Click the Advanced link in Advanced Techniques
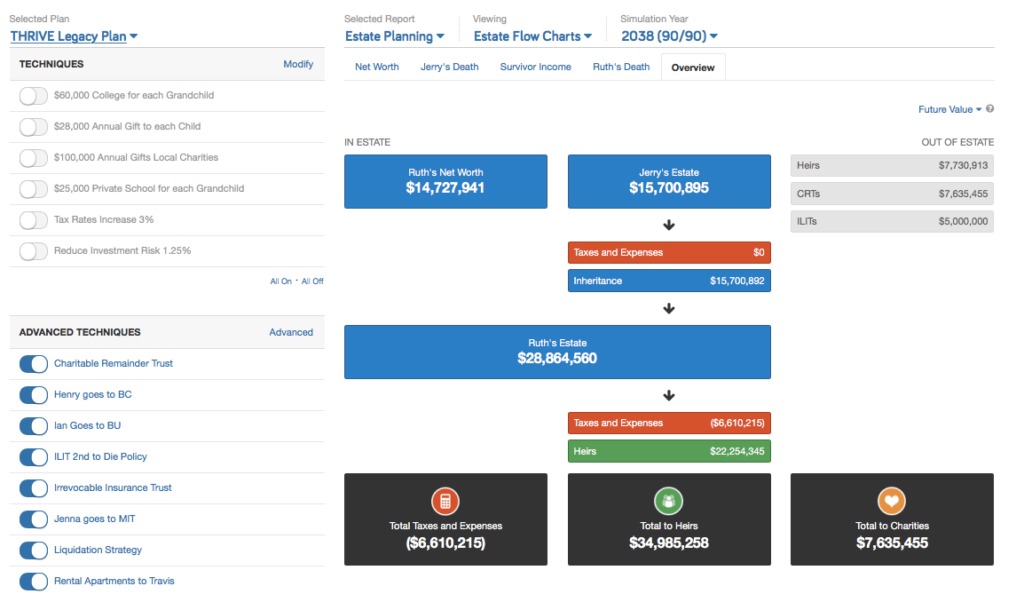 tap(291, 332)
